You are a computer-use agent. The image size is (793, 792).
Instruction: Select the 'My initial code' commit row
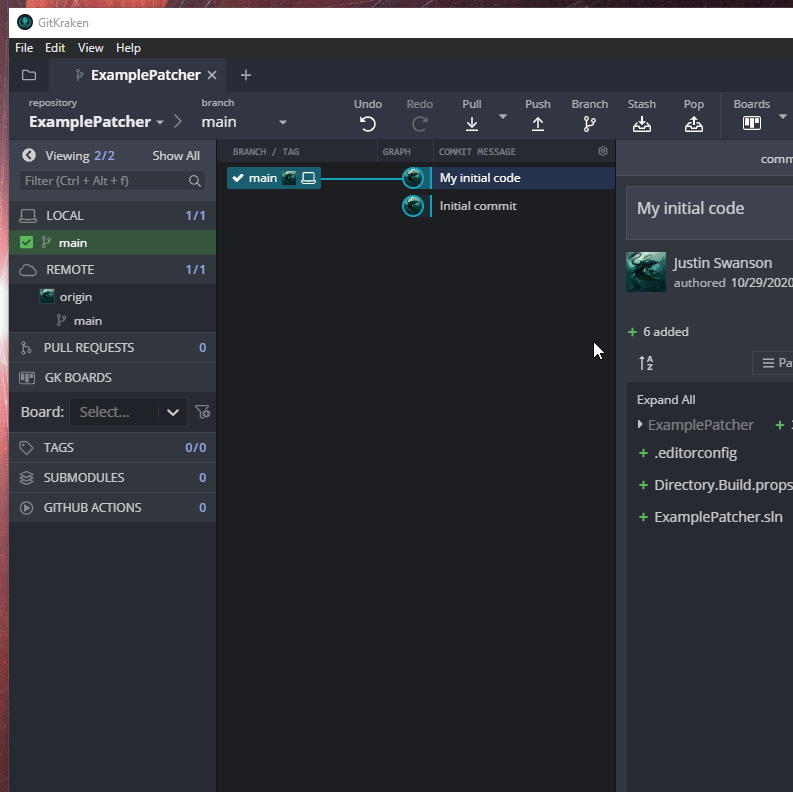coord(523,178)
